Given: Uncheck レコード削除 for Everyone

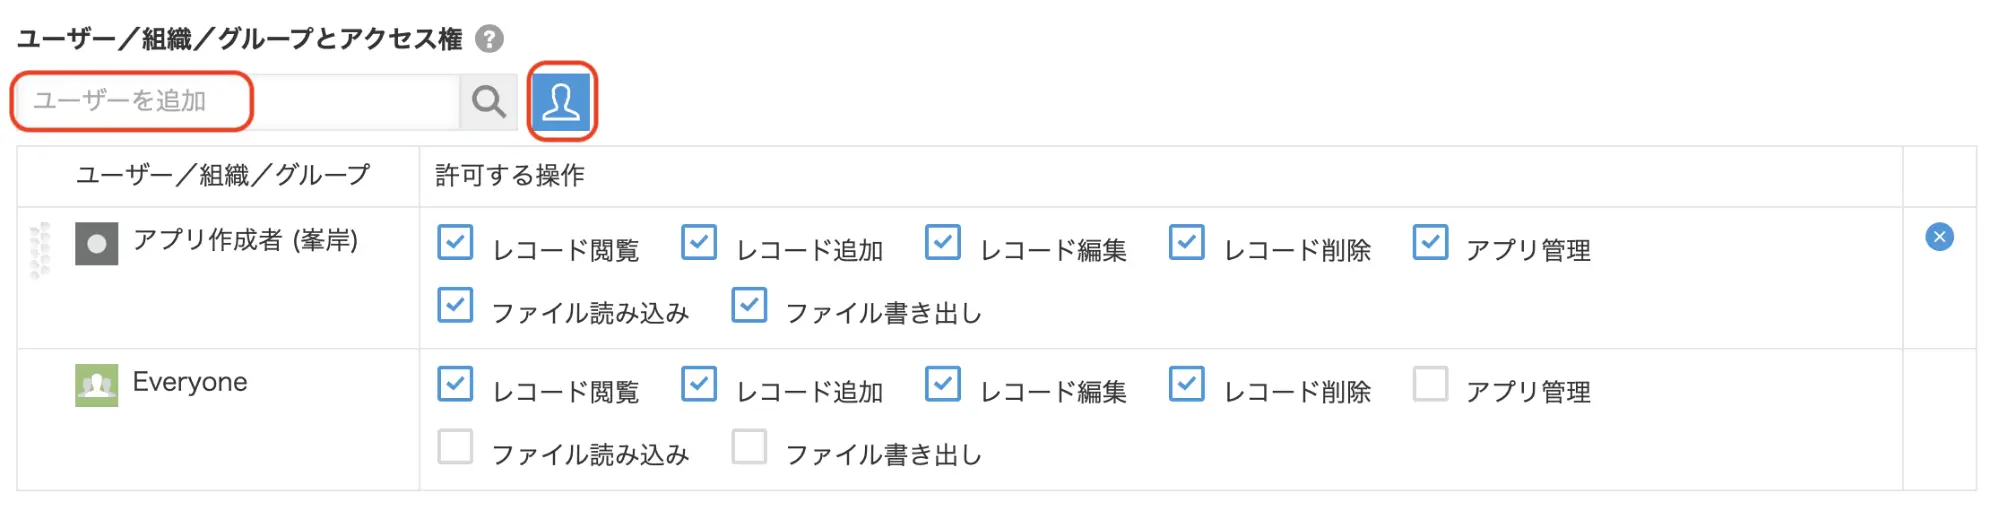Looking at the screenshot, I should click(1186, 384).
